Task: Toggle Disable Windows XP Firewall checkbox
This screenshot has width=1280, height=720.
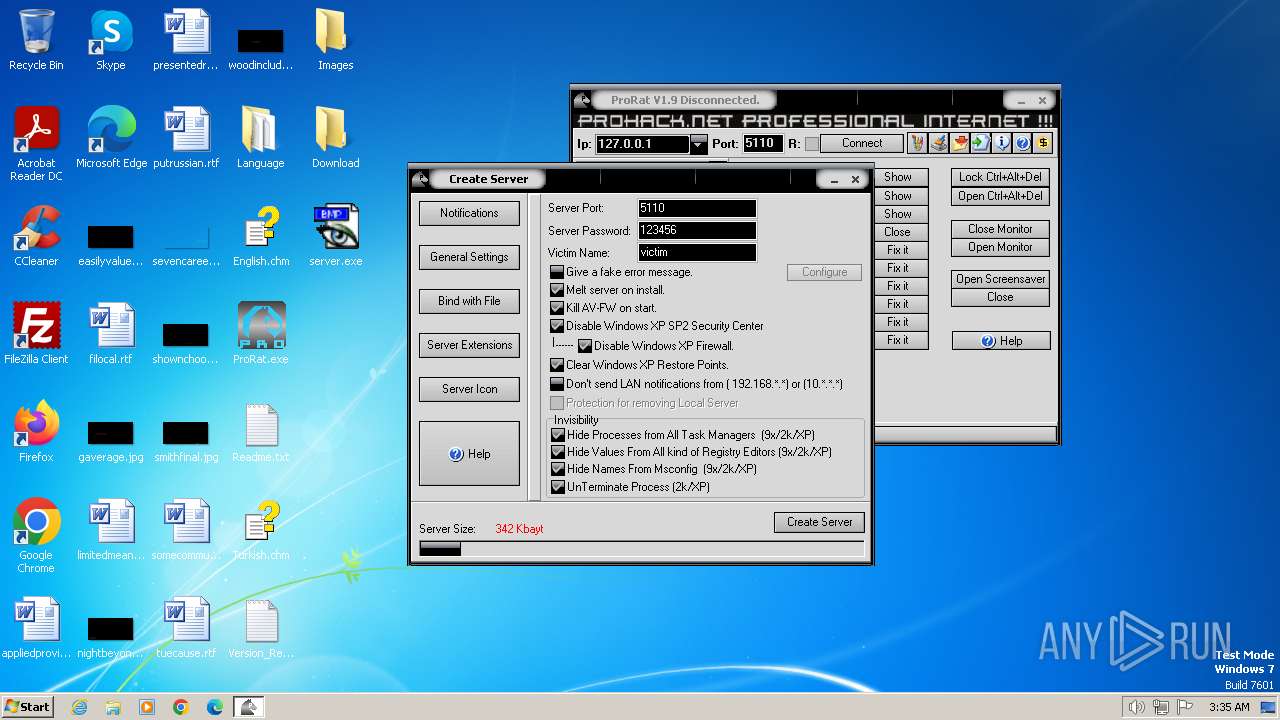Action: 585,346
